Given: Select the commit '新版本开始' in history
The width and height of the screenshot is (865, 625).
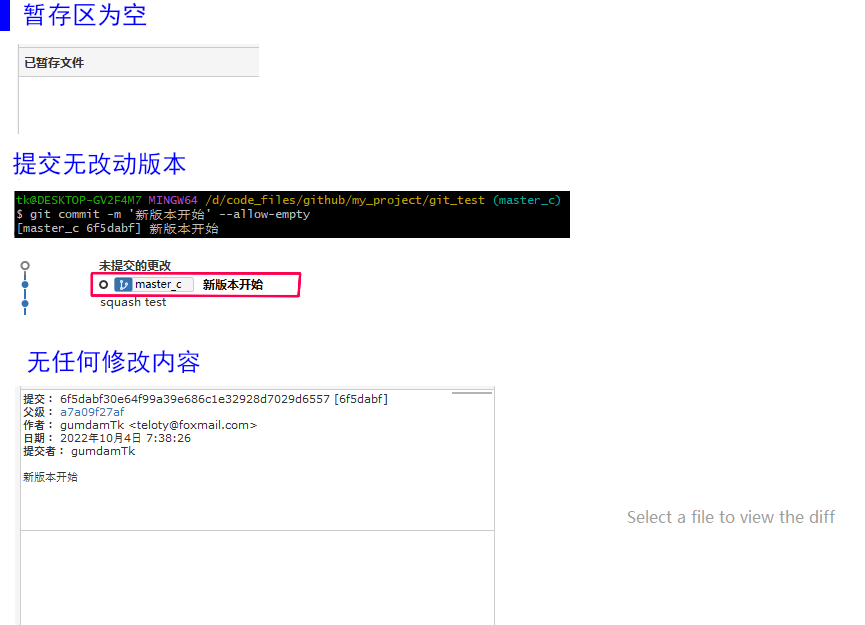Looking at the screenshot, I should (x=232, y=285).
